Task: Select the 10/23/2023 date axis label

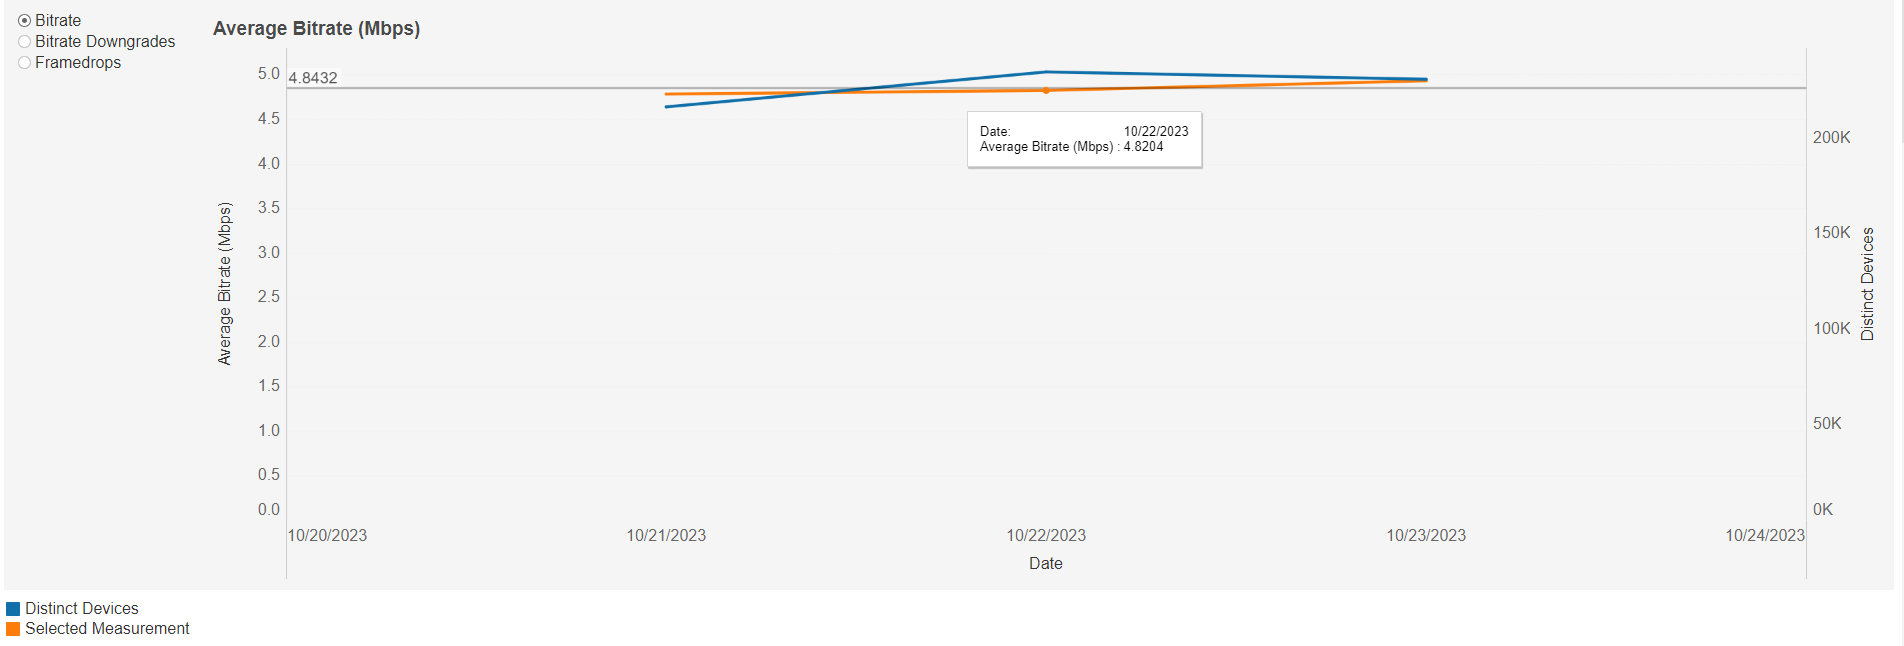Action: coord(1425,536)
